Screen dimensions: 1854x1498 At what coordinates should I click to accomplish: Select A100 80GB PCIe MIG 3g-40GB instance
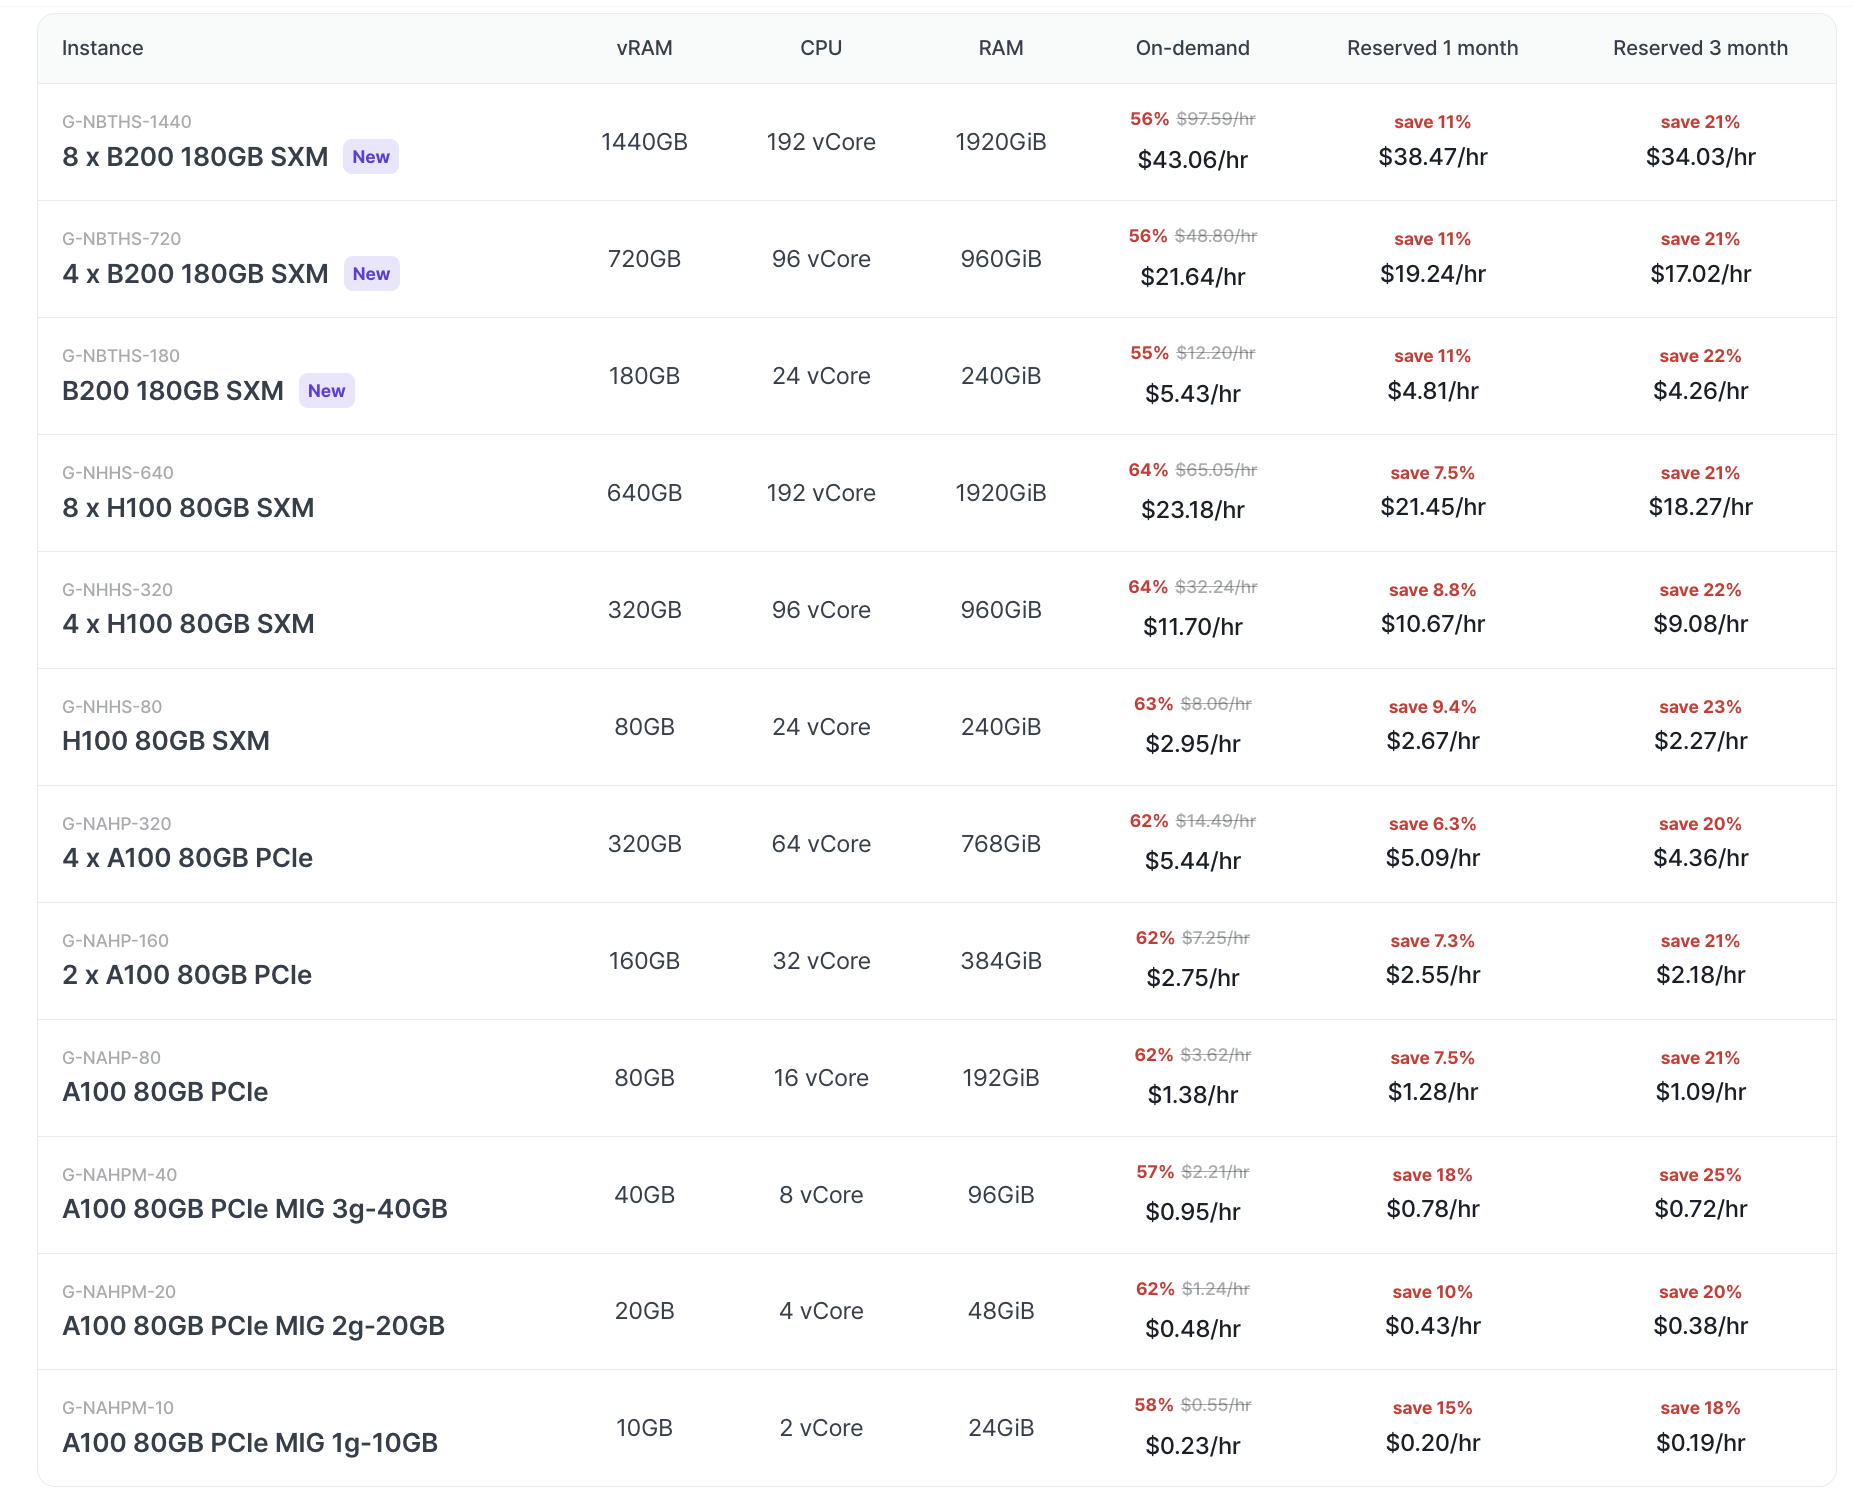pyautogui.click(x=255, y=1209)
